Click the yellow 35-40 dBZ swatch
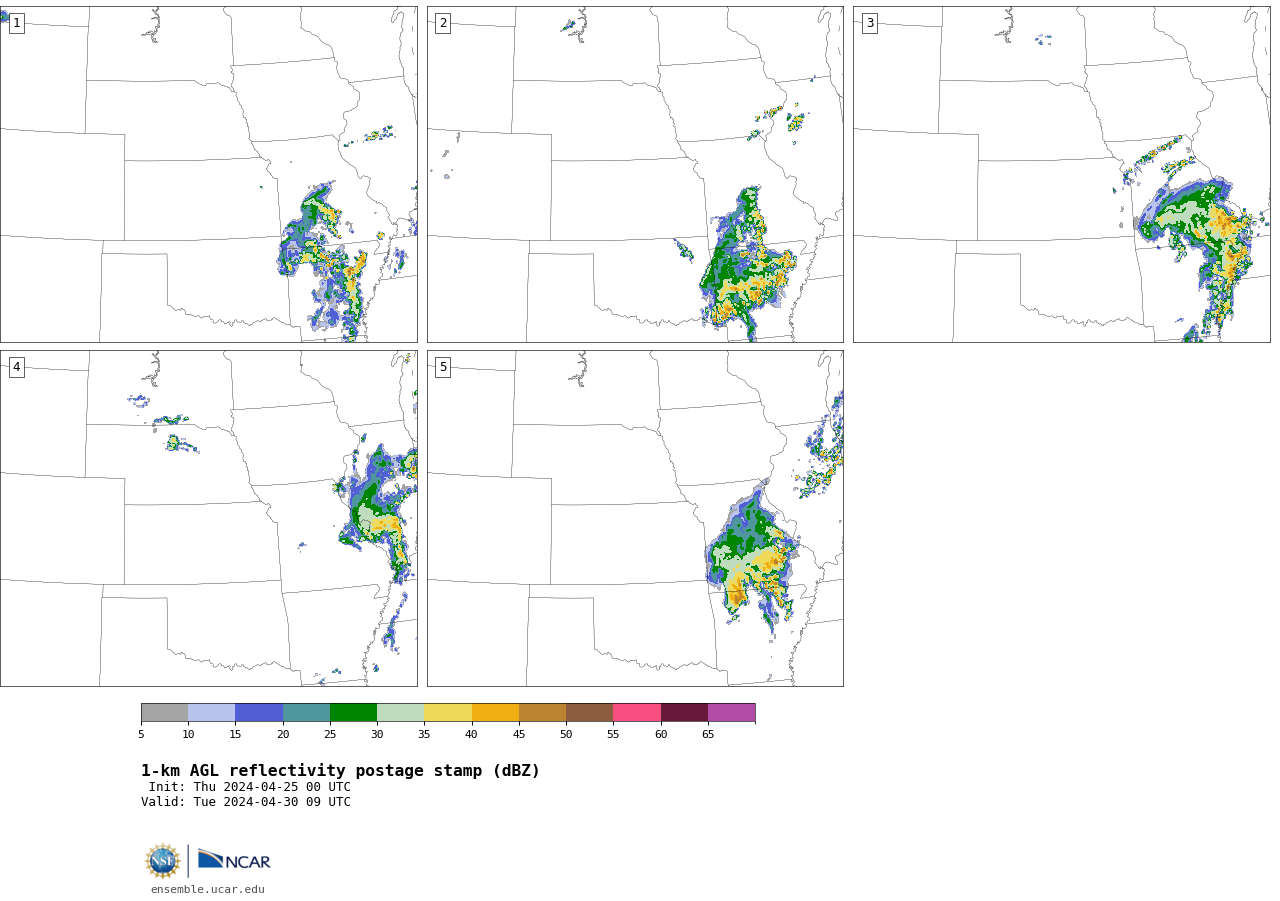This screenshot has height=901, width=1280. coord(448,713)
